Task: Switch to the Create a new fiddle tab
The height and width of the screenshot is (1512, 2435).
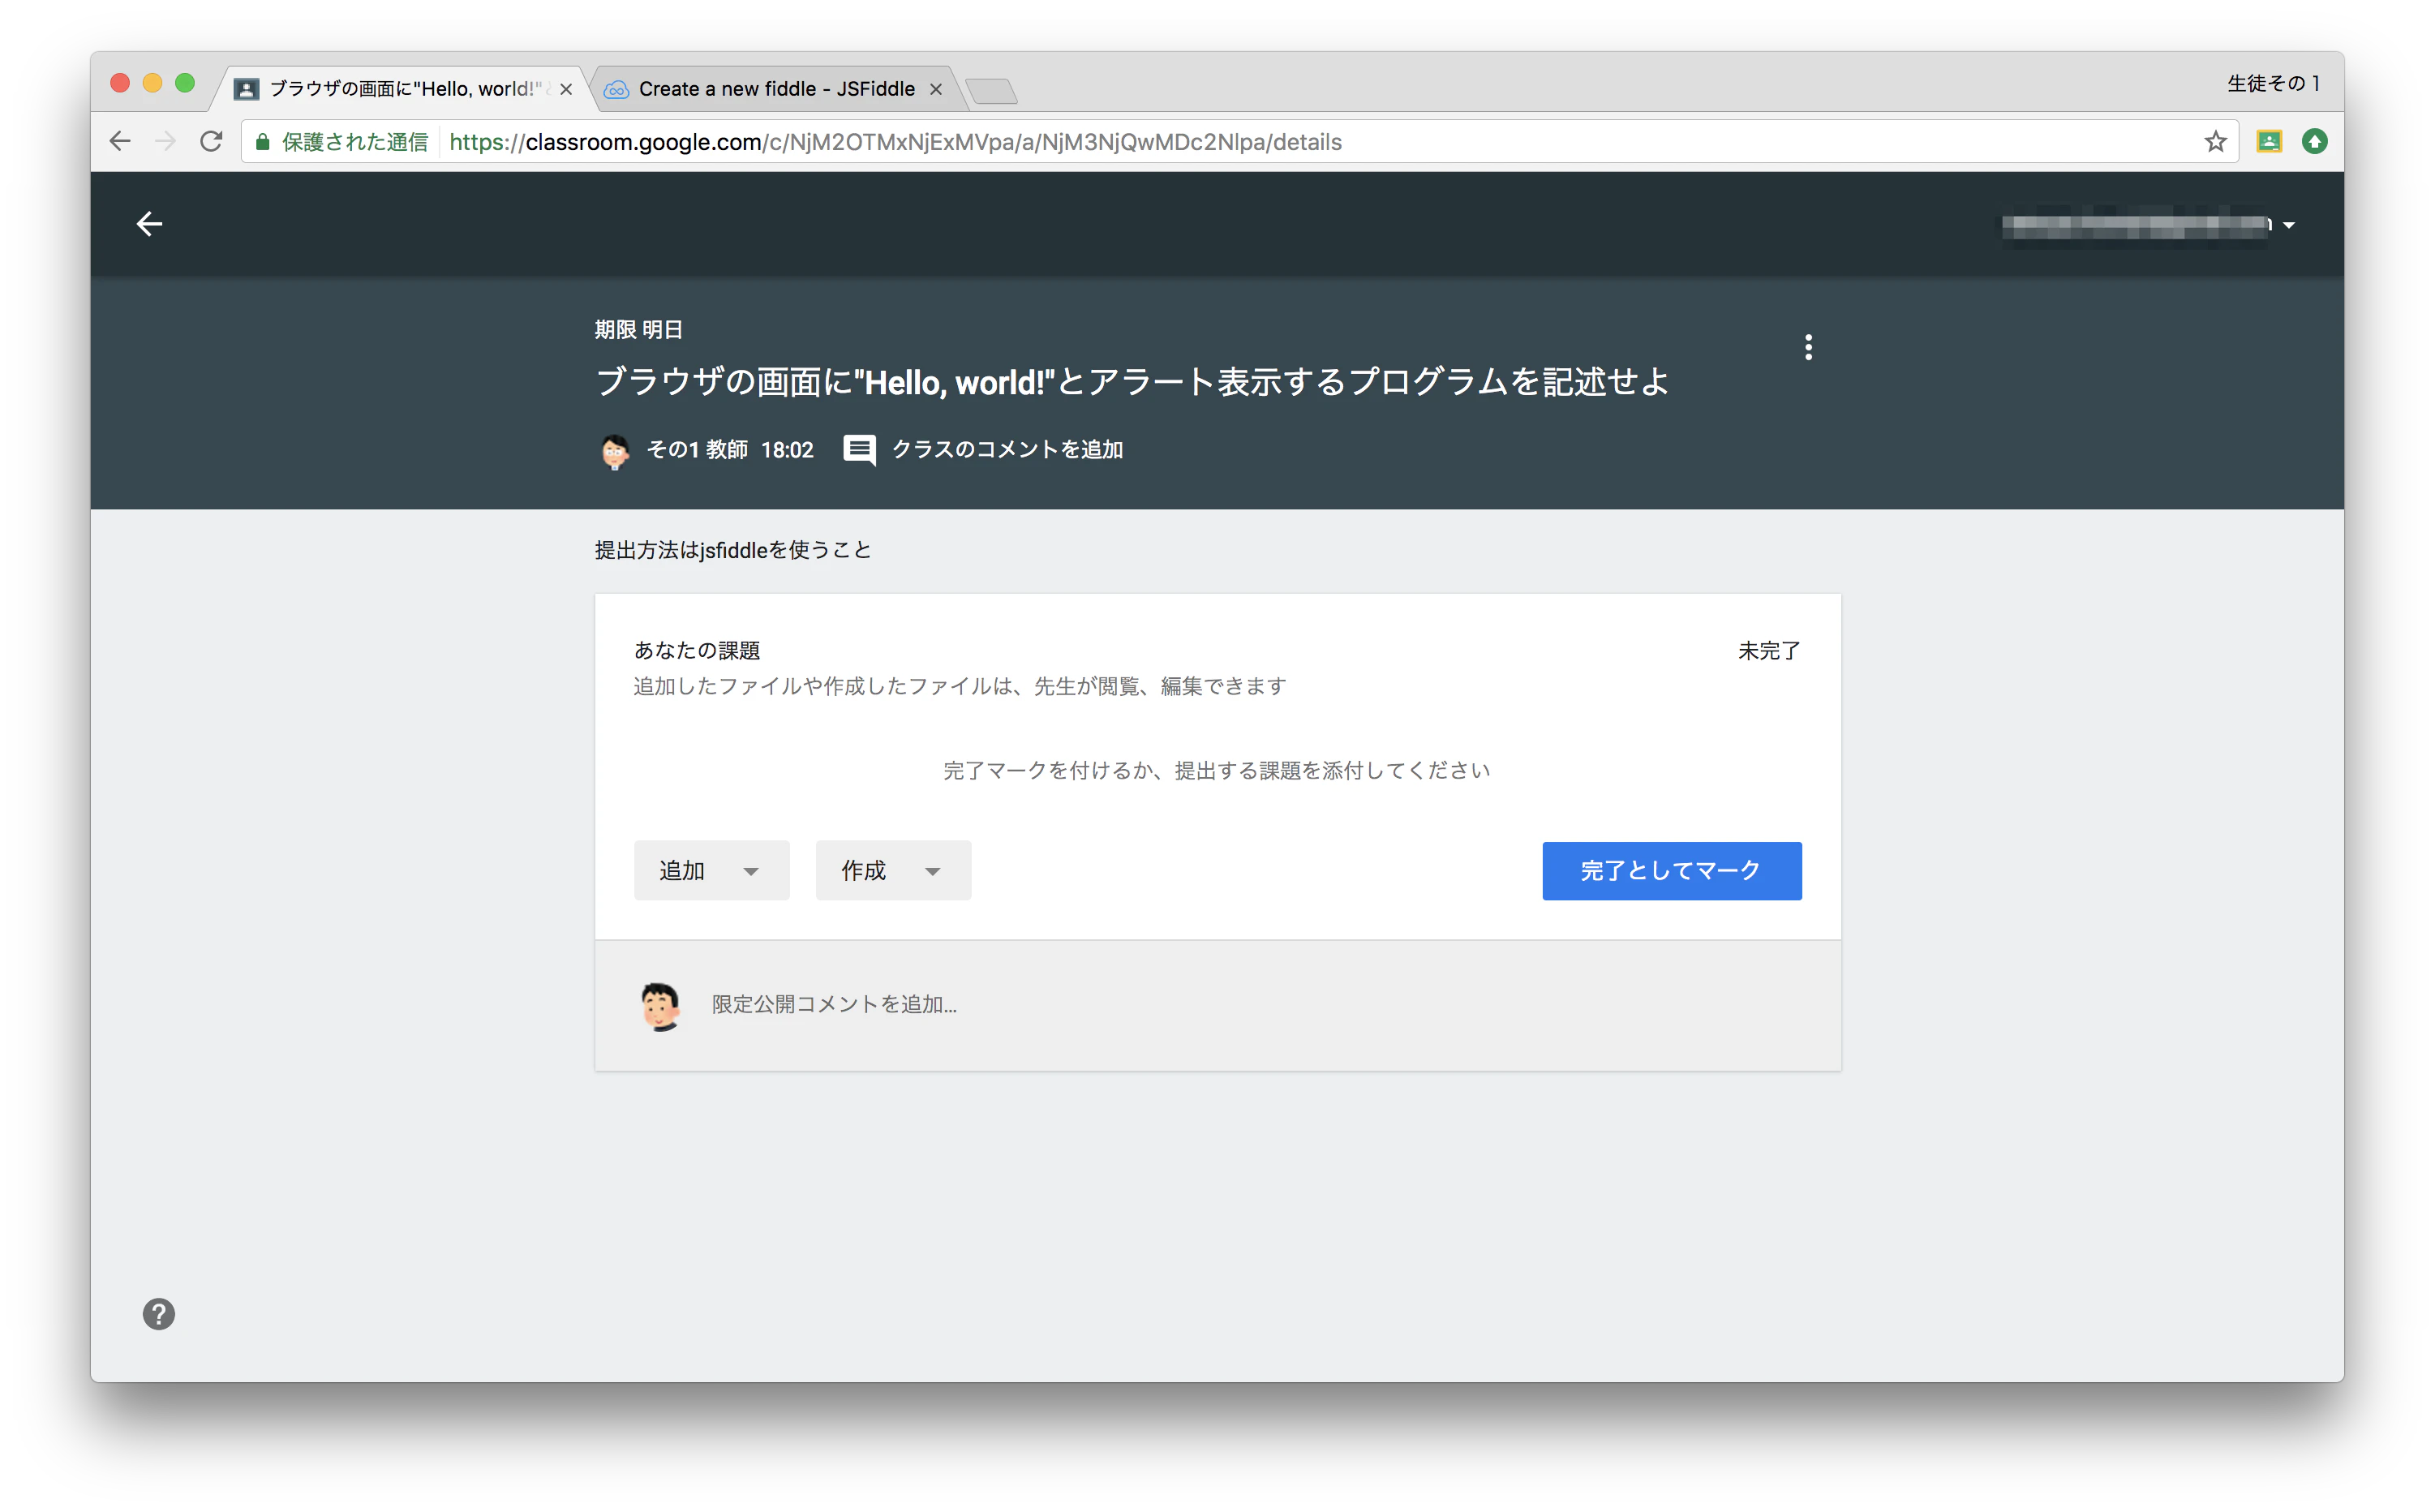Action: (776, 89)
